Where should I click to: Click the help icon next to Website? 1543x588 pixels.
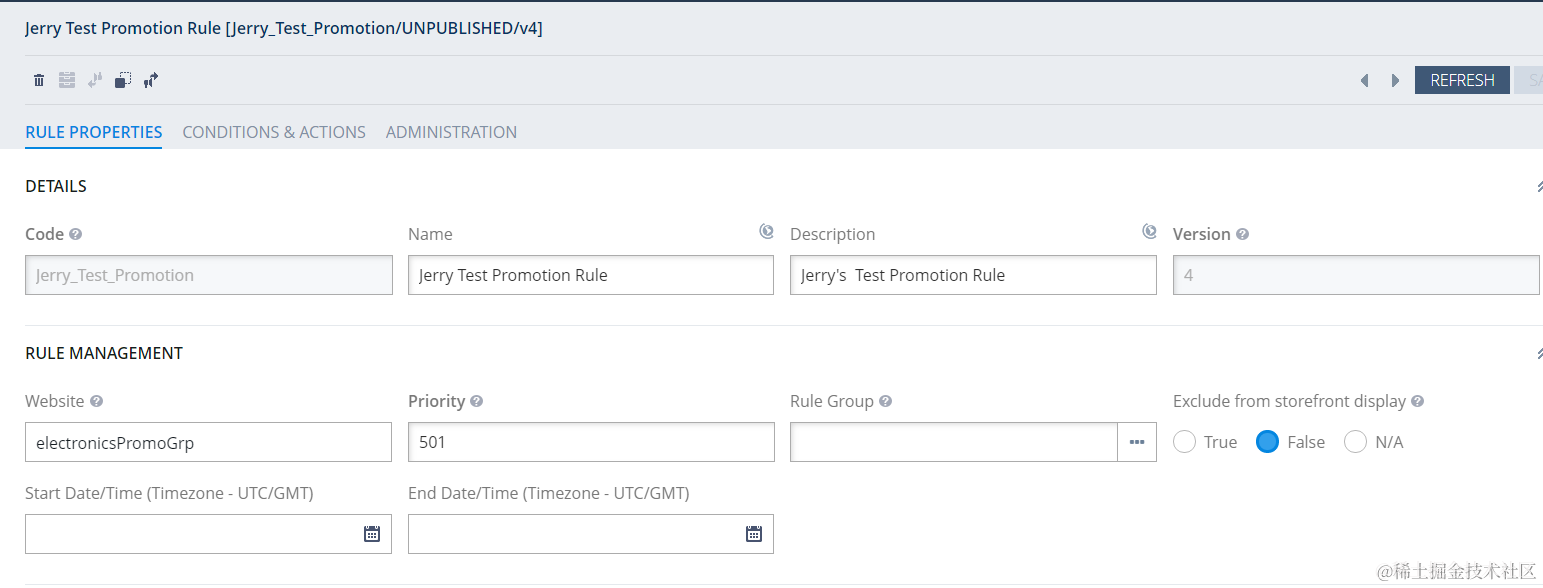(x=96, y=401)
